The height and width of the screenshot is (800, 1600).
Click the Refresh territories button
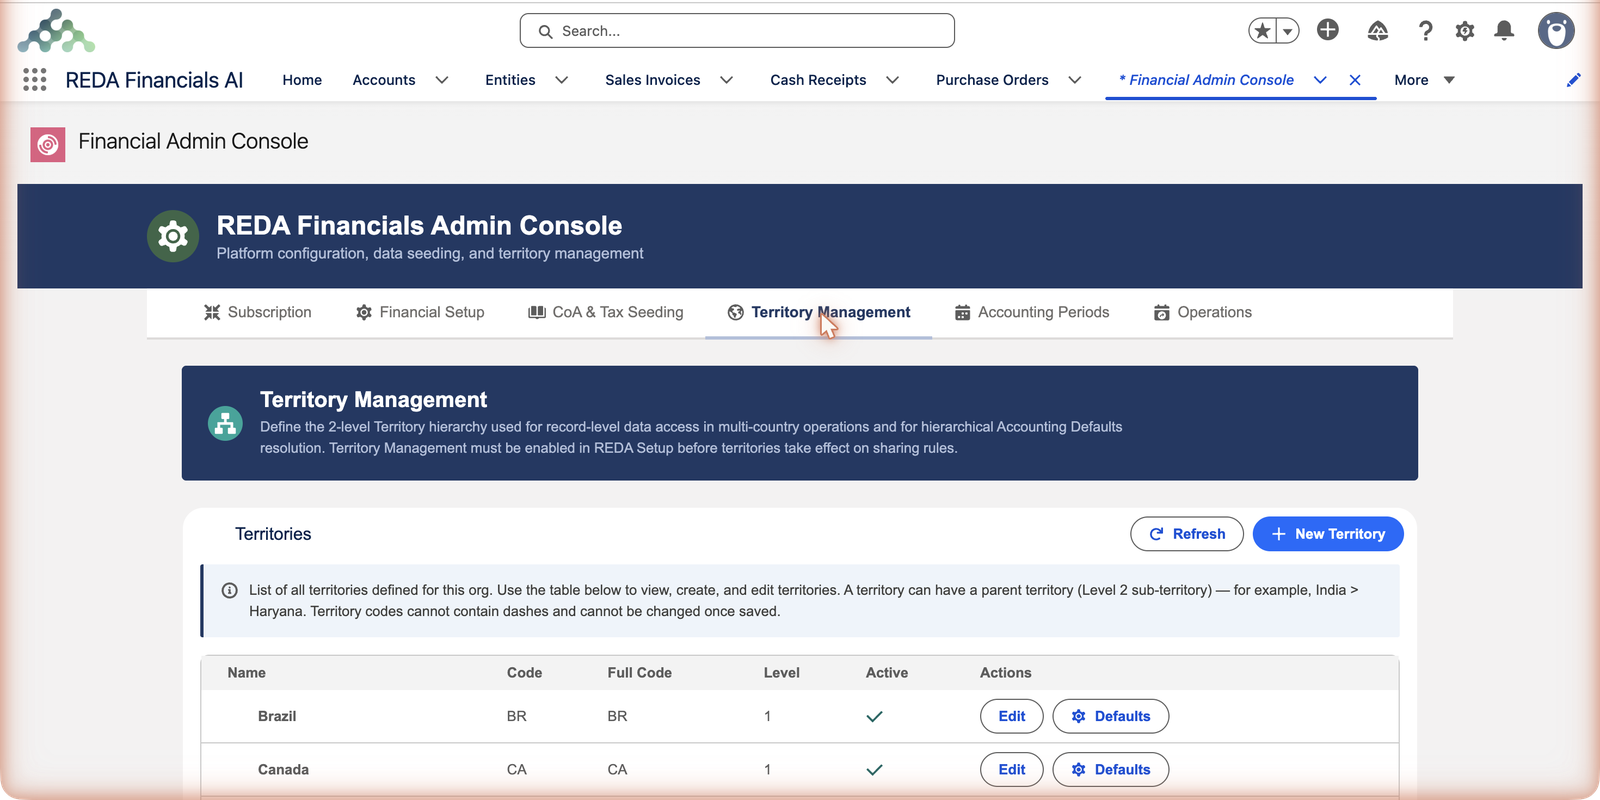1187,534
